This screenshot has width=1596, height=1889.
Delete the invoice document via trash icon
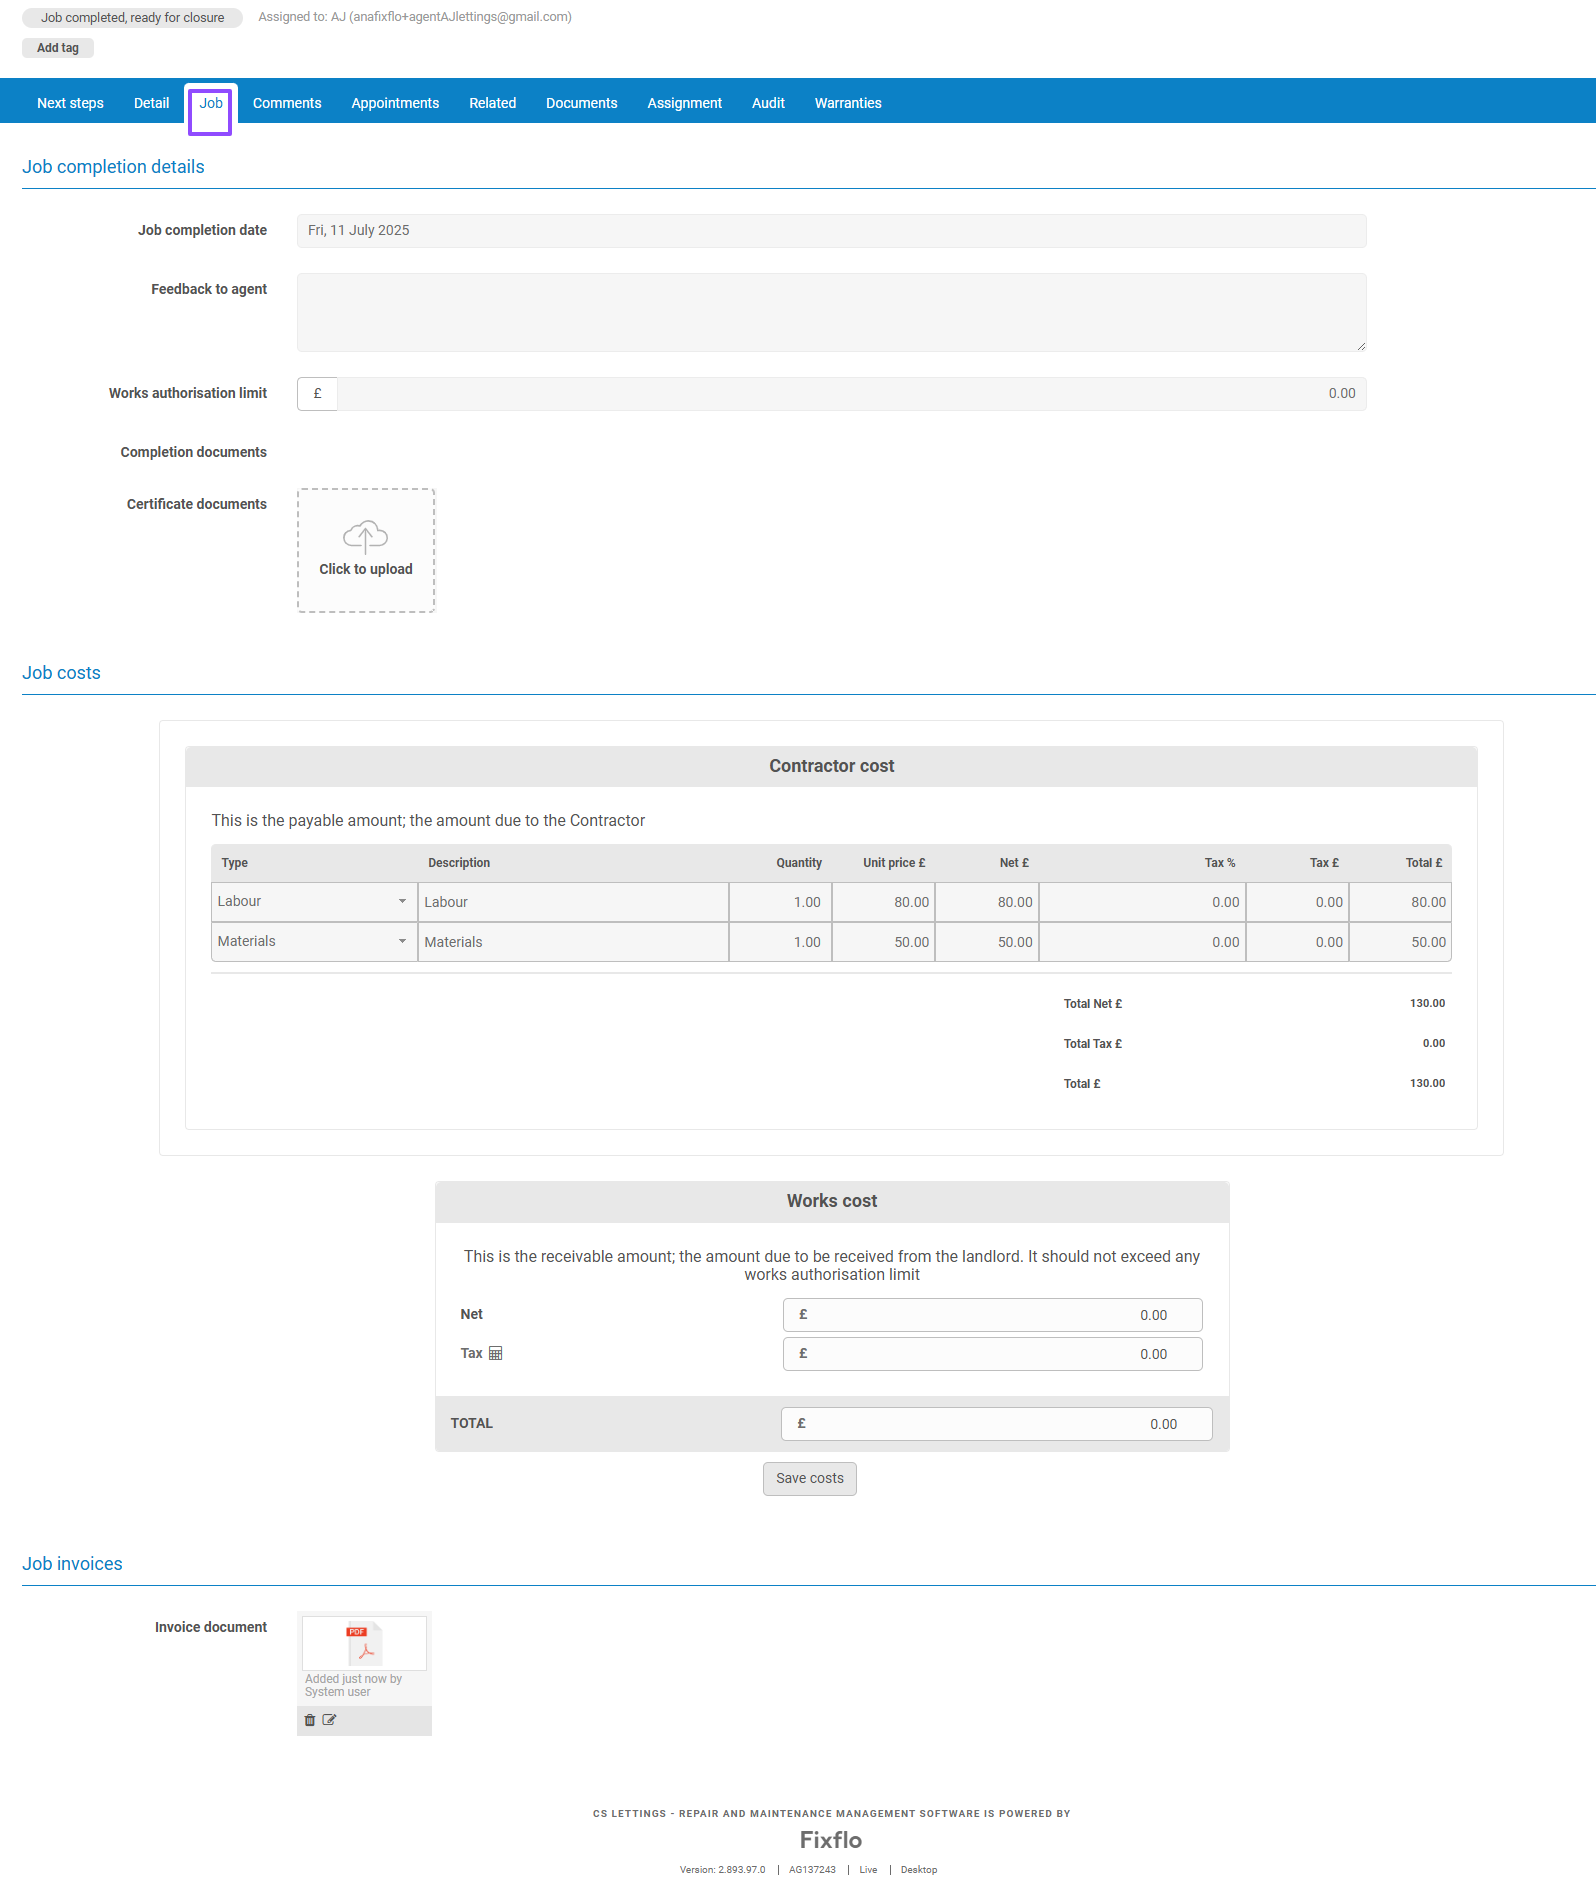[x=310, y=1720]
